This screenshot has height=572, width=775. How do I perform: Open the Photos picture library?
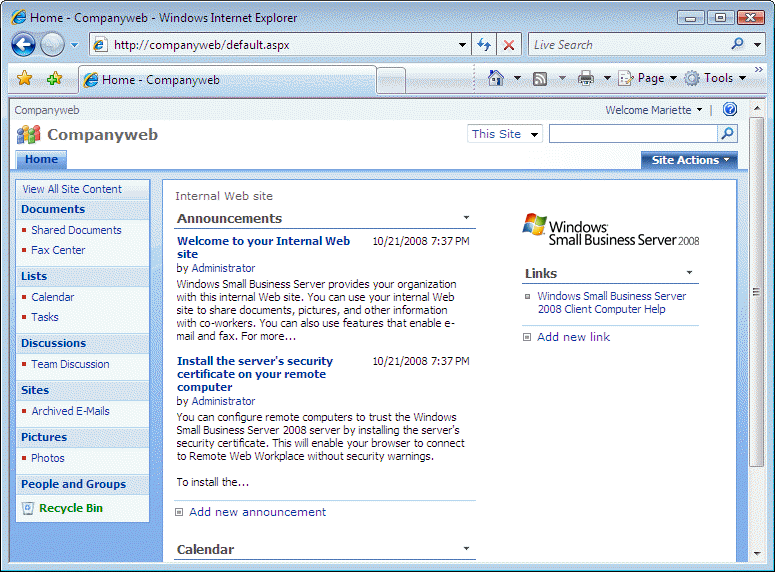click(47, 458)
